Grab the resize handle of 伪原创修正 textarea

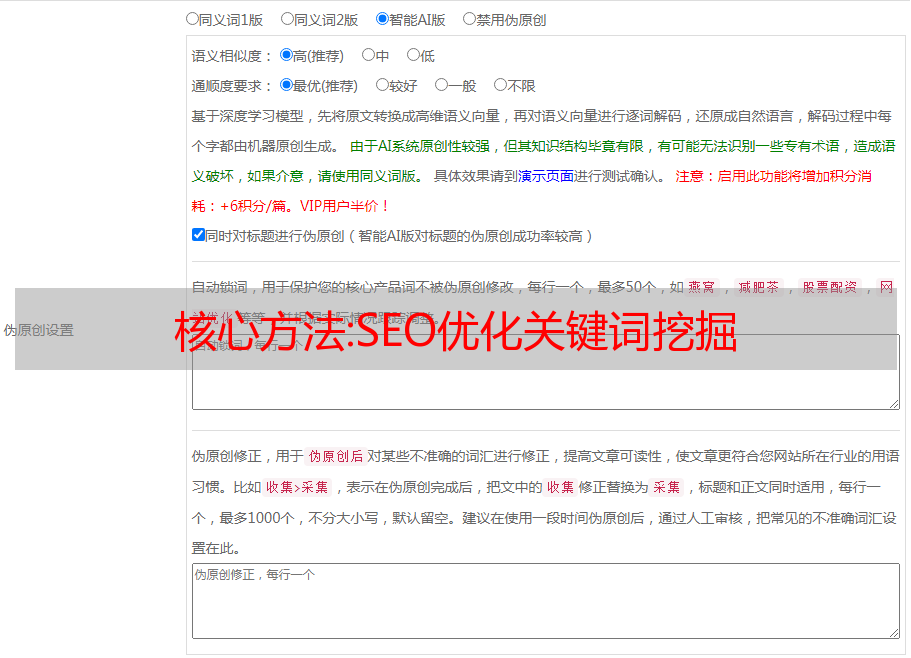tap(894, 633)
